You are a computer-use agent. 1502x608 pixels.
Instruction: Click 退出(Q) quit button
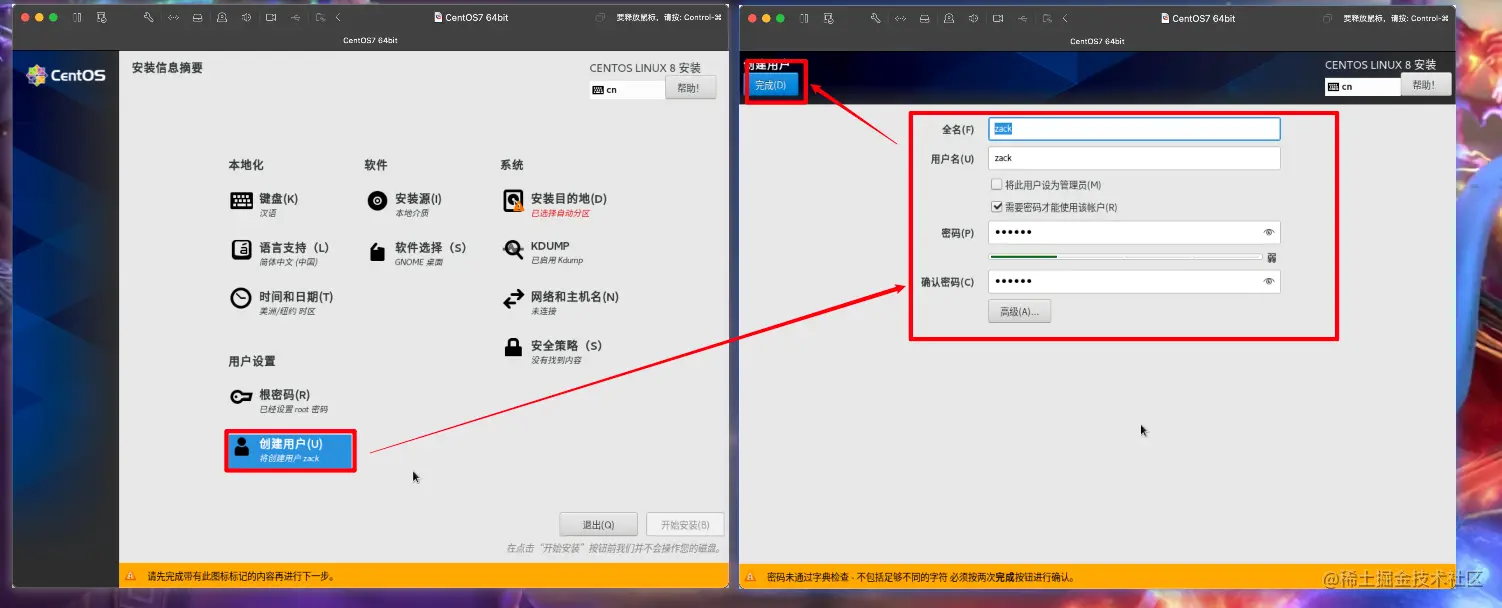pos(599,525)
